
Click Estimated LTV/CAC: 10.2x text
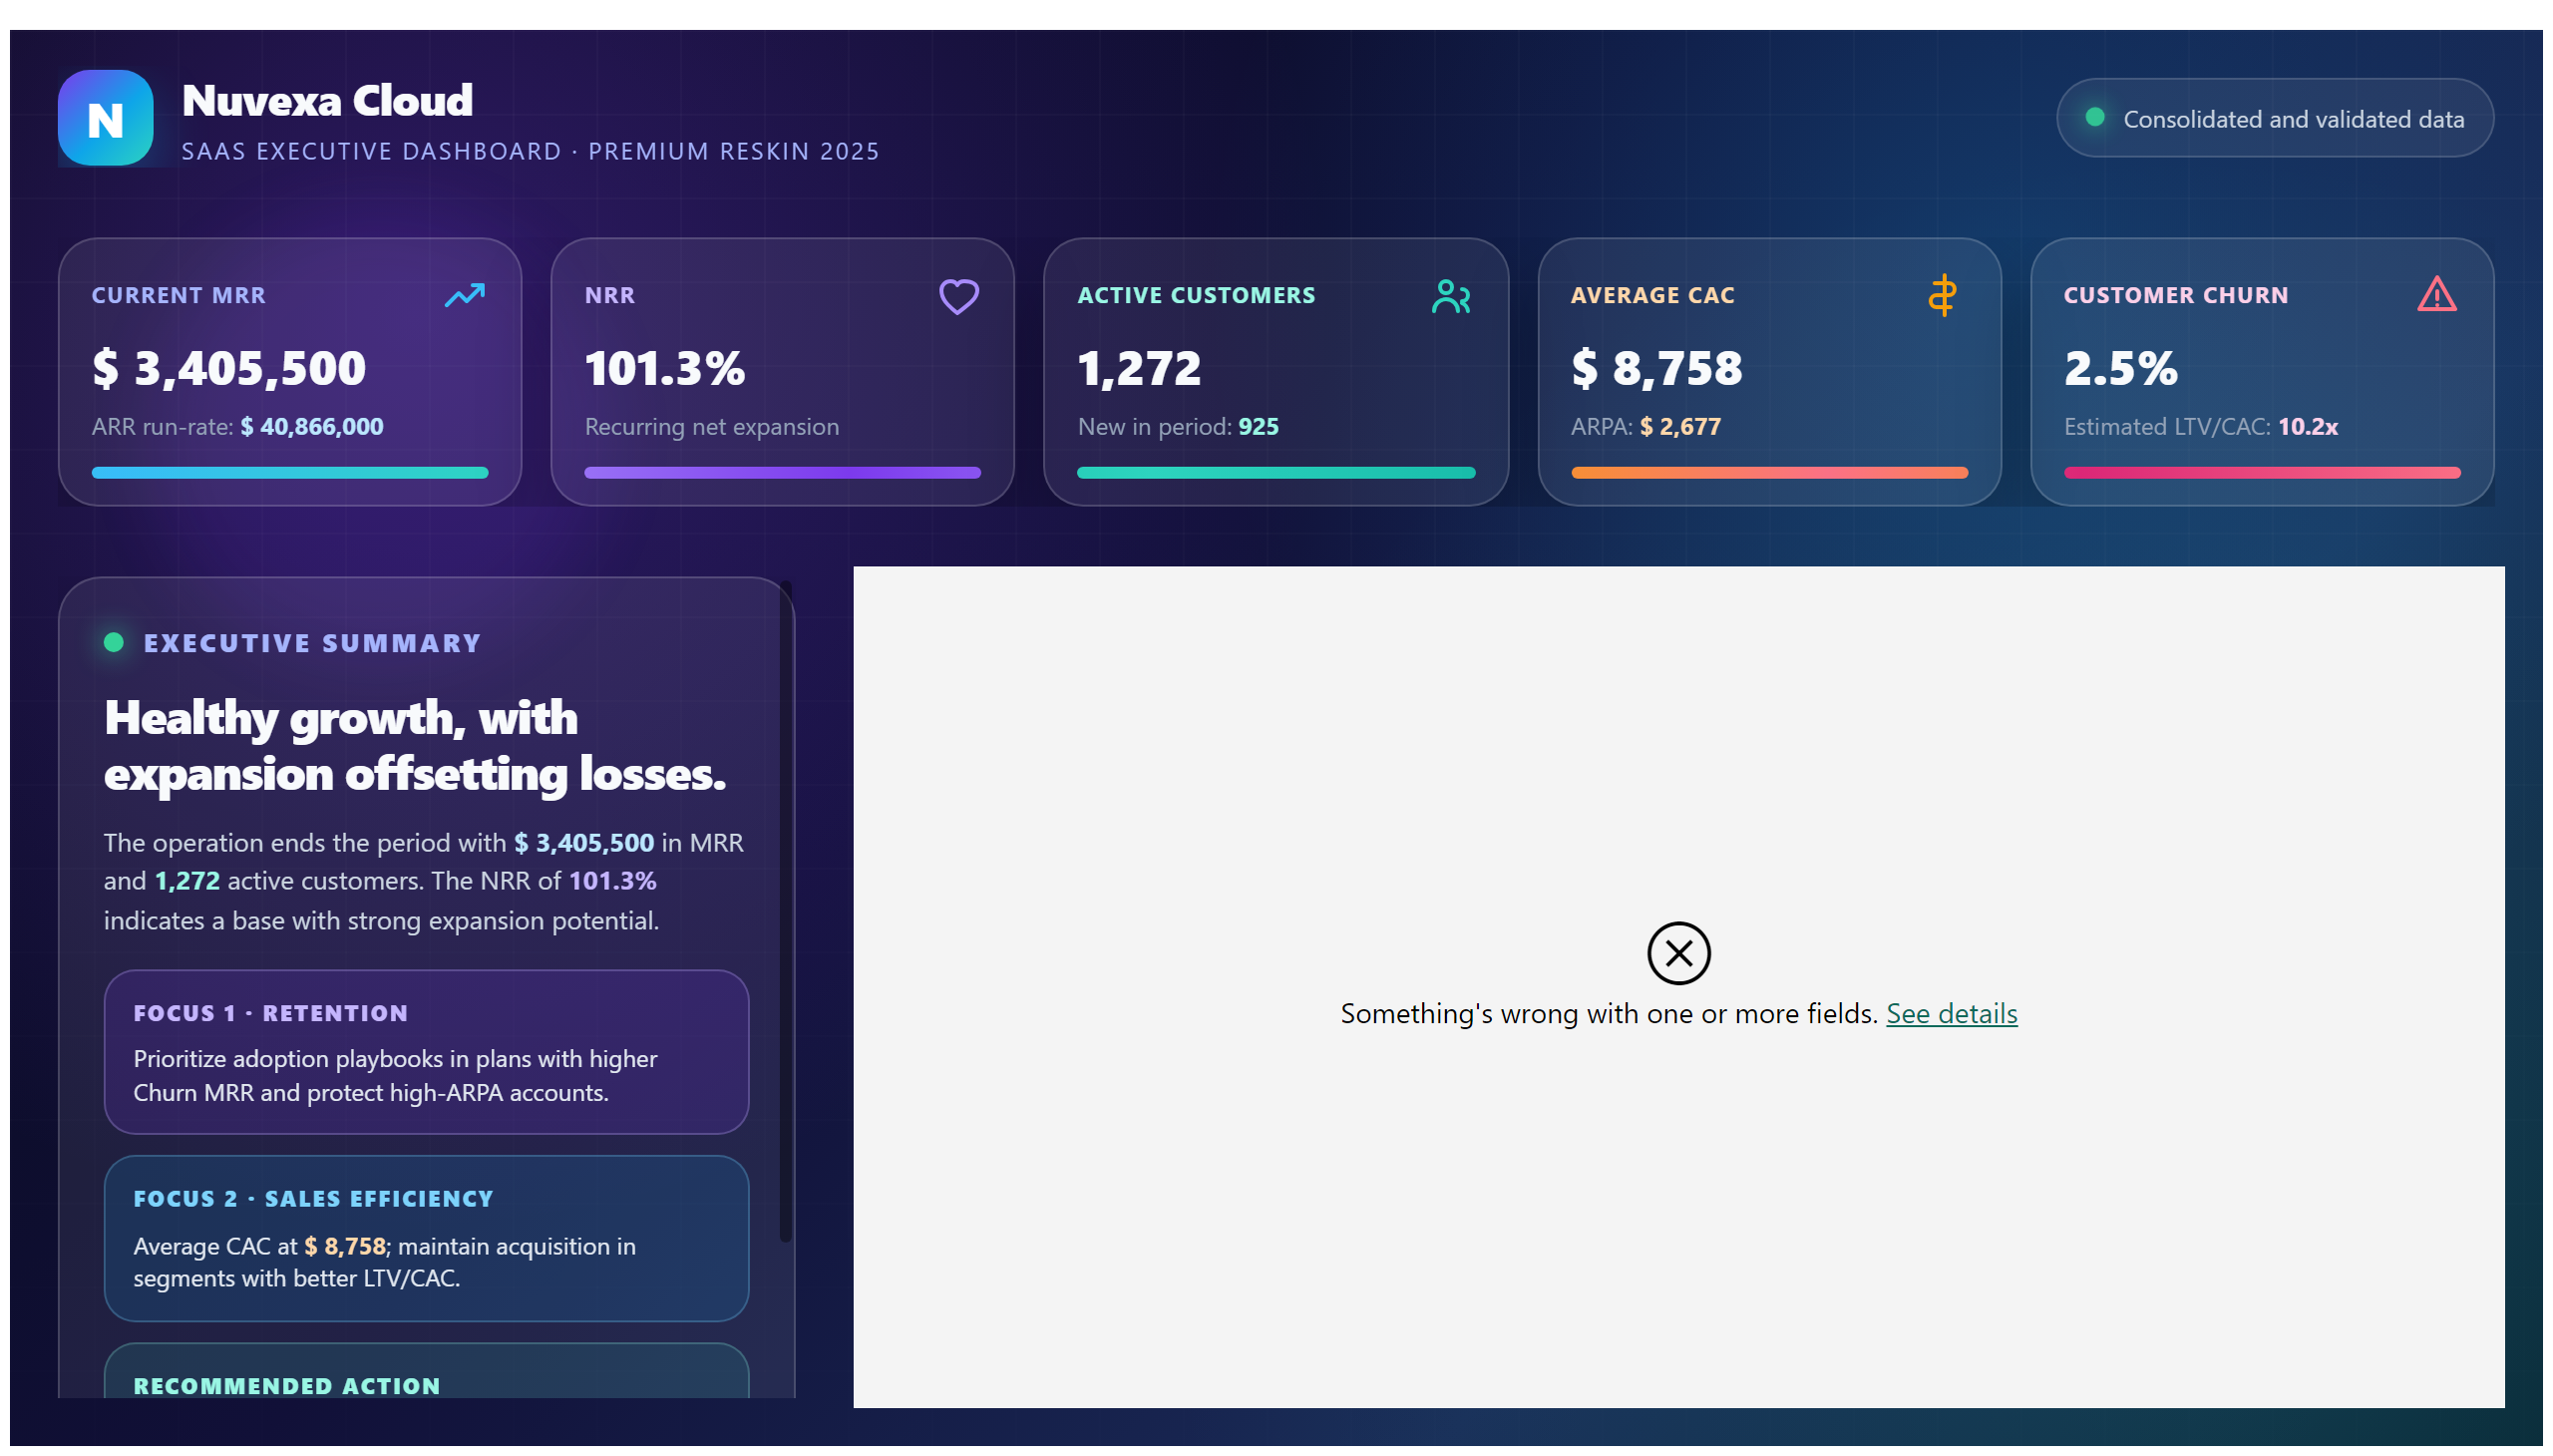2201,427
